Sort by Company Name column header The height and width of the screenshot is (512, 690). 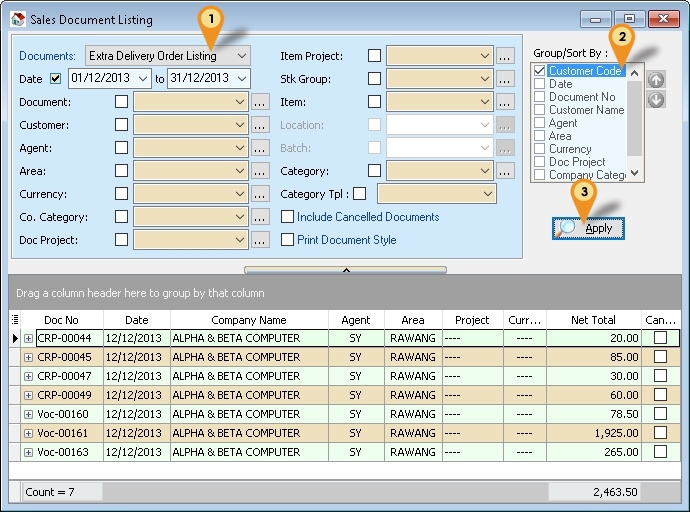[249, 320]
